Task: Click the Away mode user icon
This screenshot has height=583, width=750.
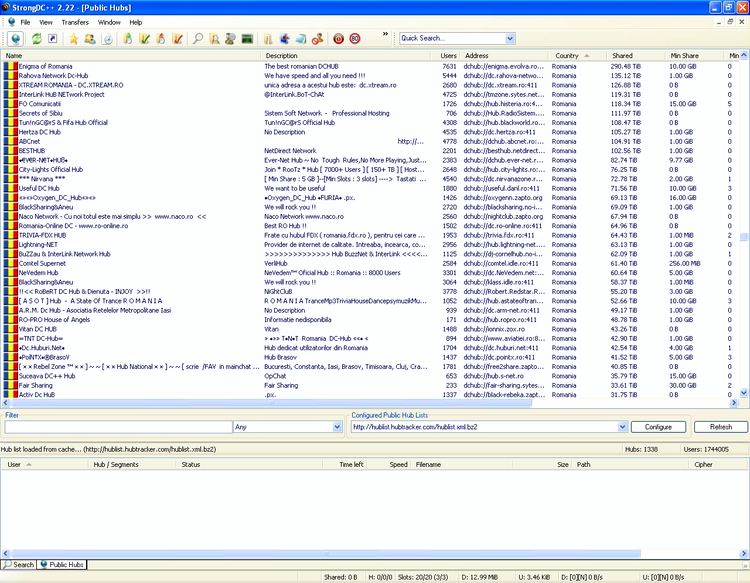Action: [x=317, y=39]
